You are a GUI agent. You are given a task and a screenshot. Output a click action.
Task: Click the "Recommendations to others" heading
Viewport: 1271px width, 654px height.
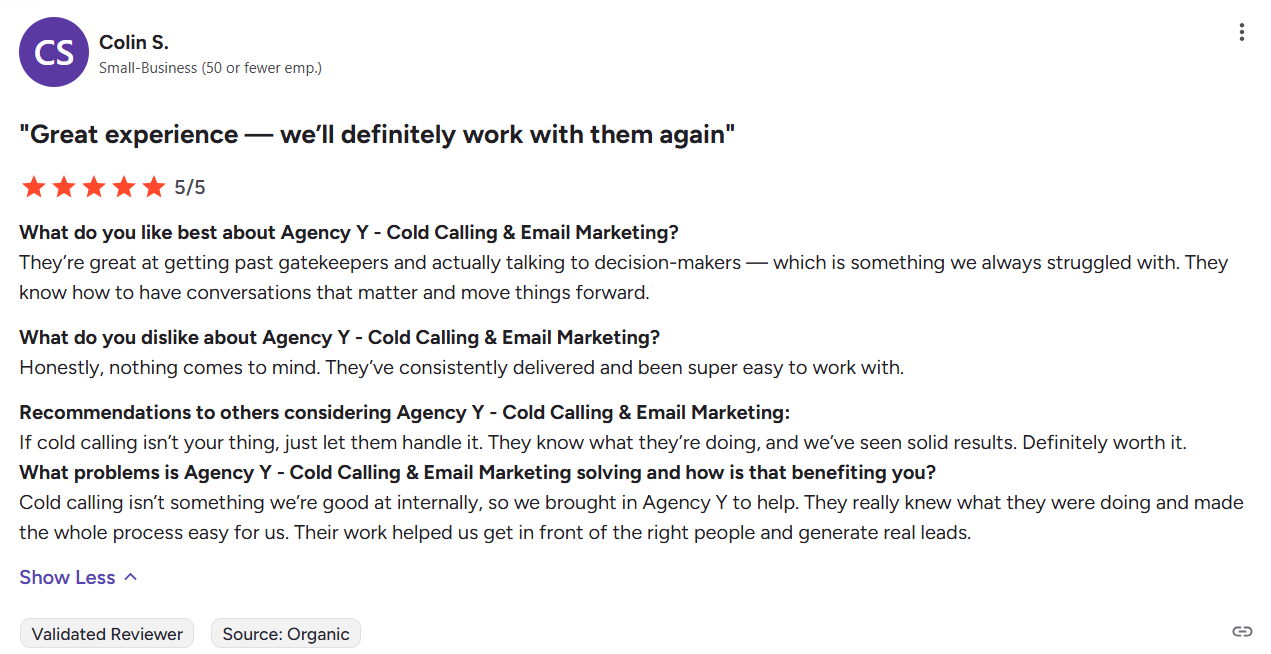(404, 412)
